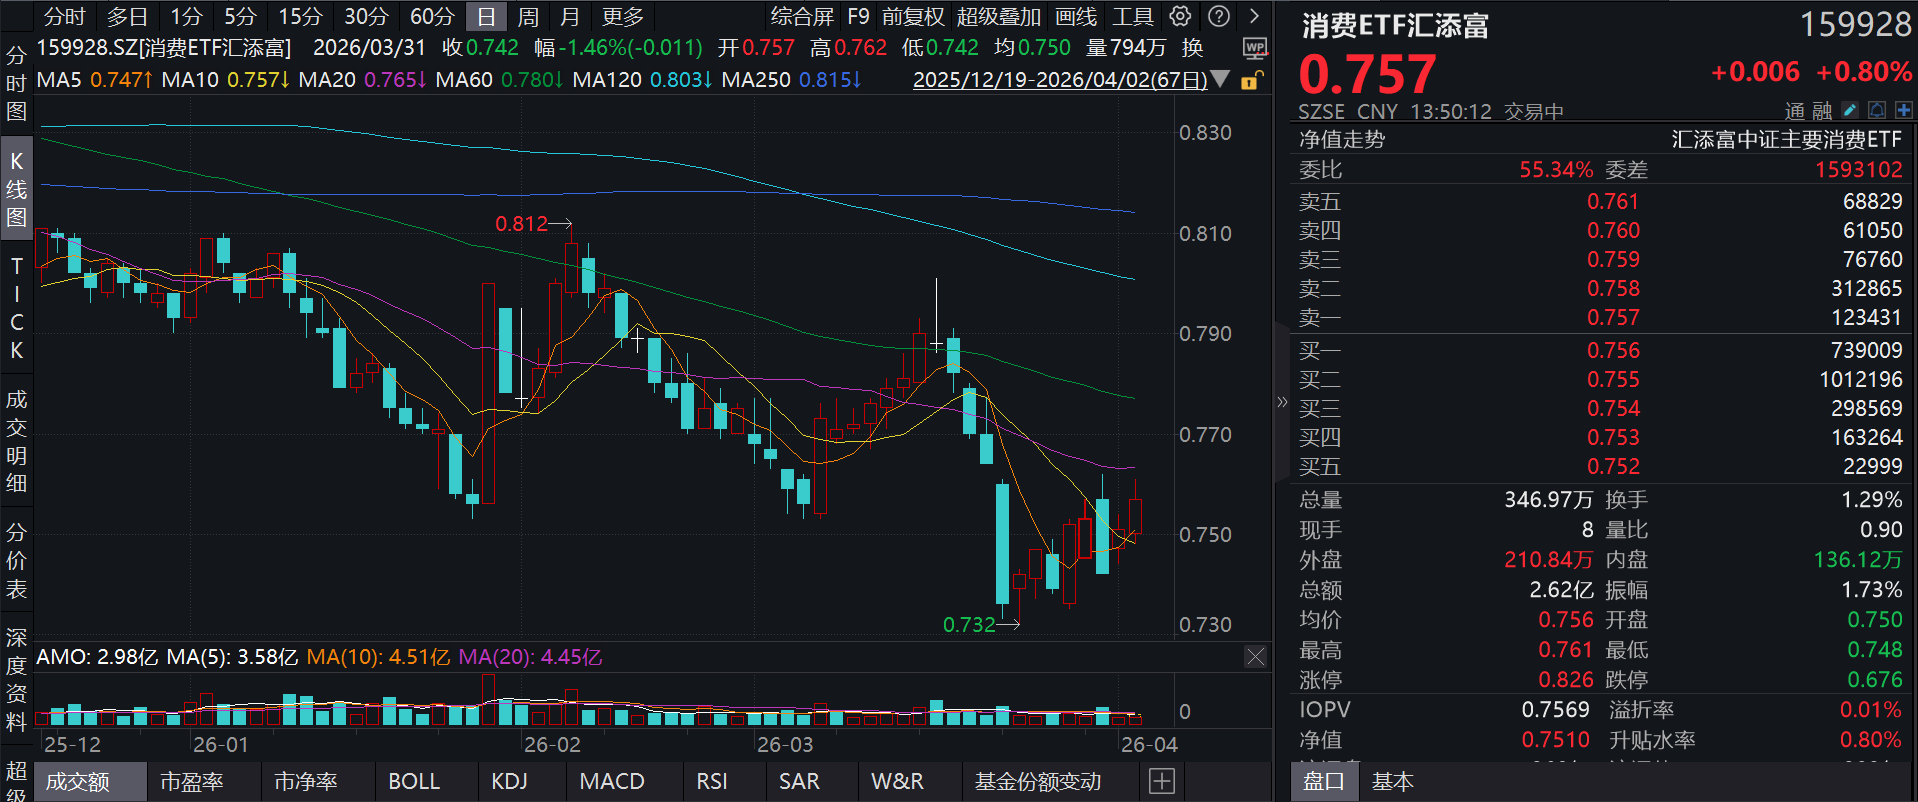Viewport: 1918px width, 802px height.
Task: Open the date range dropdown triangle
Action: [x=1220, y=79]
